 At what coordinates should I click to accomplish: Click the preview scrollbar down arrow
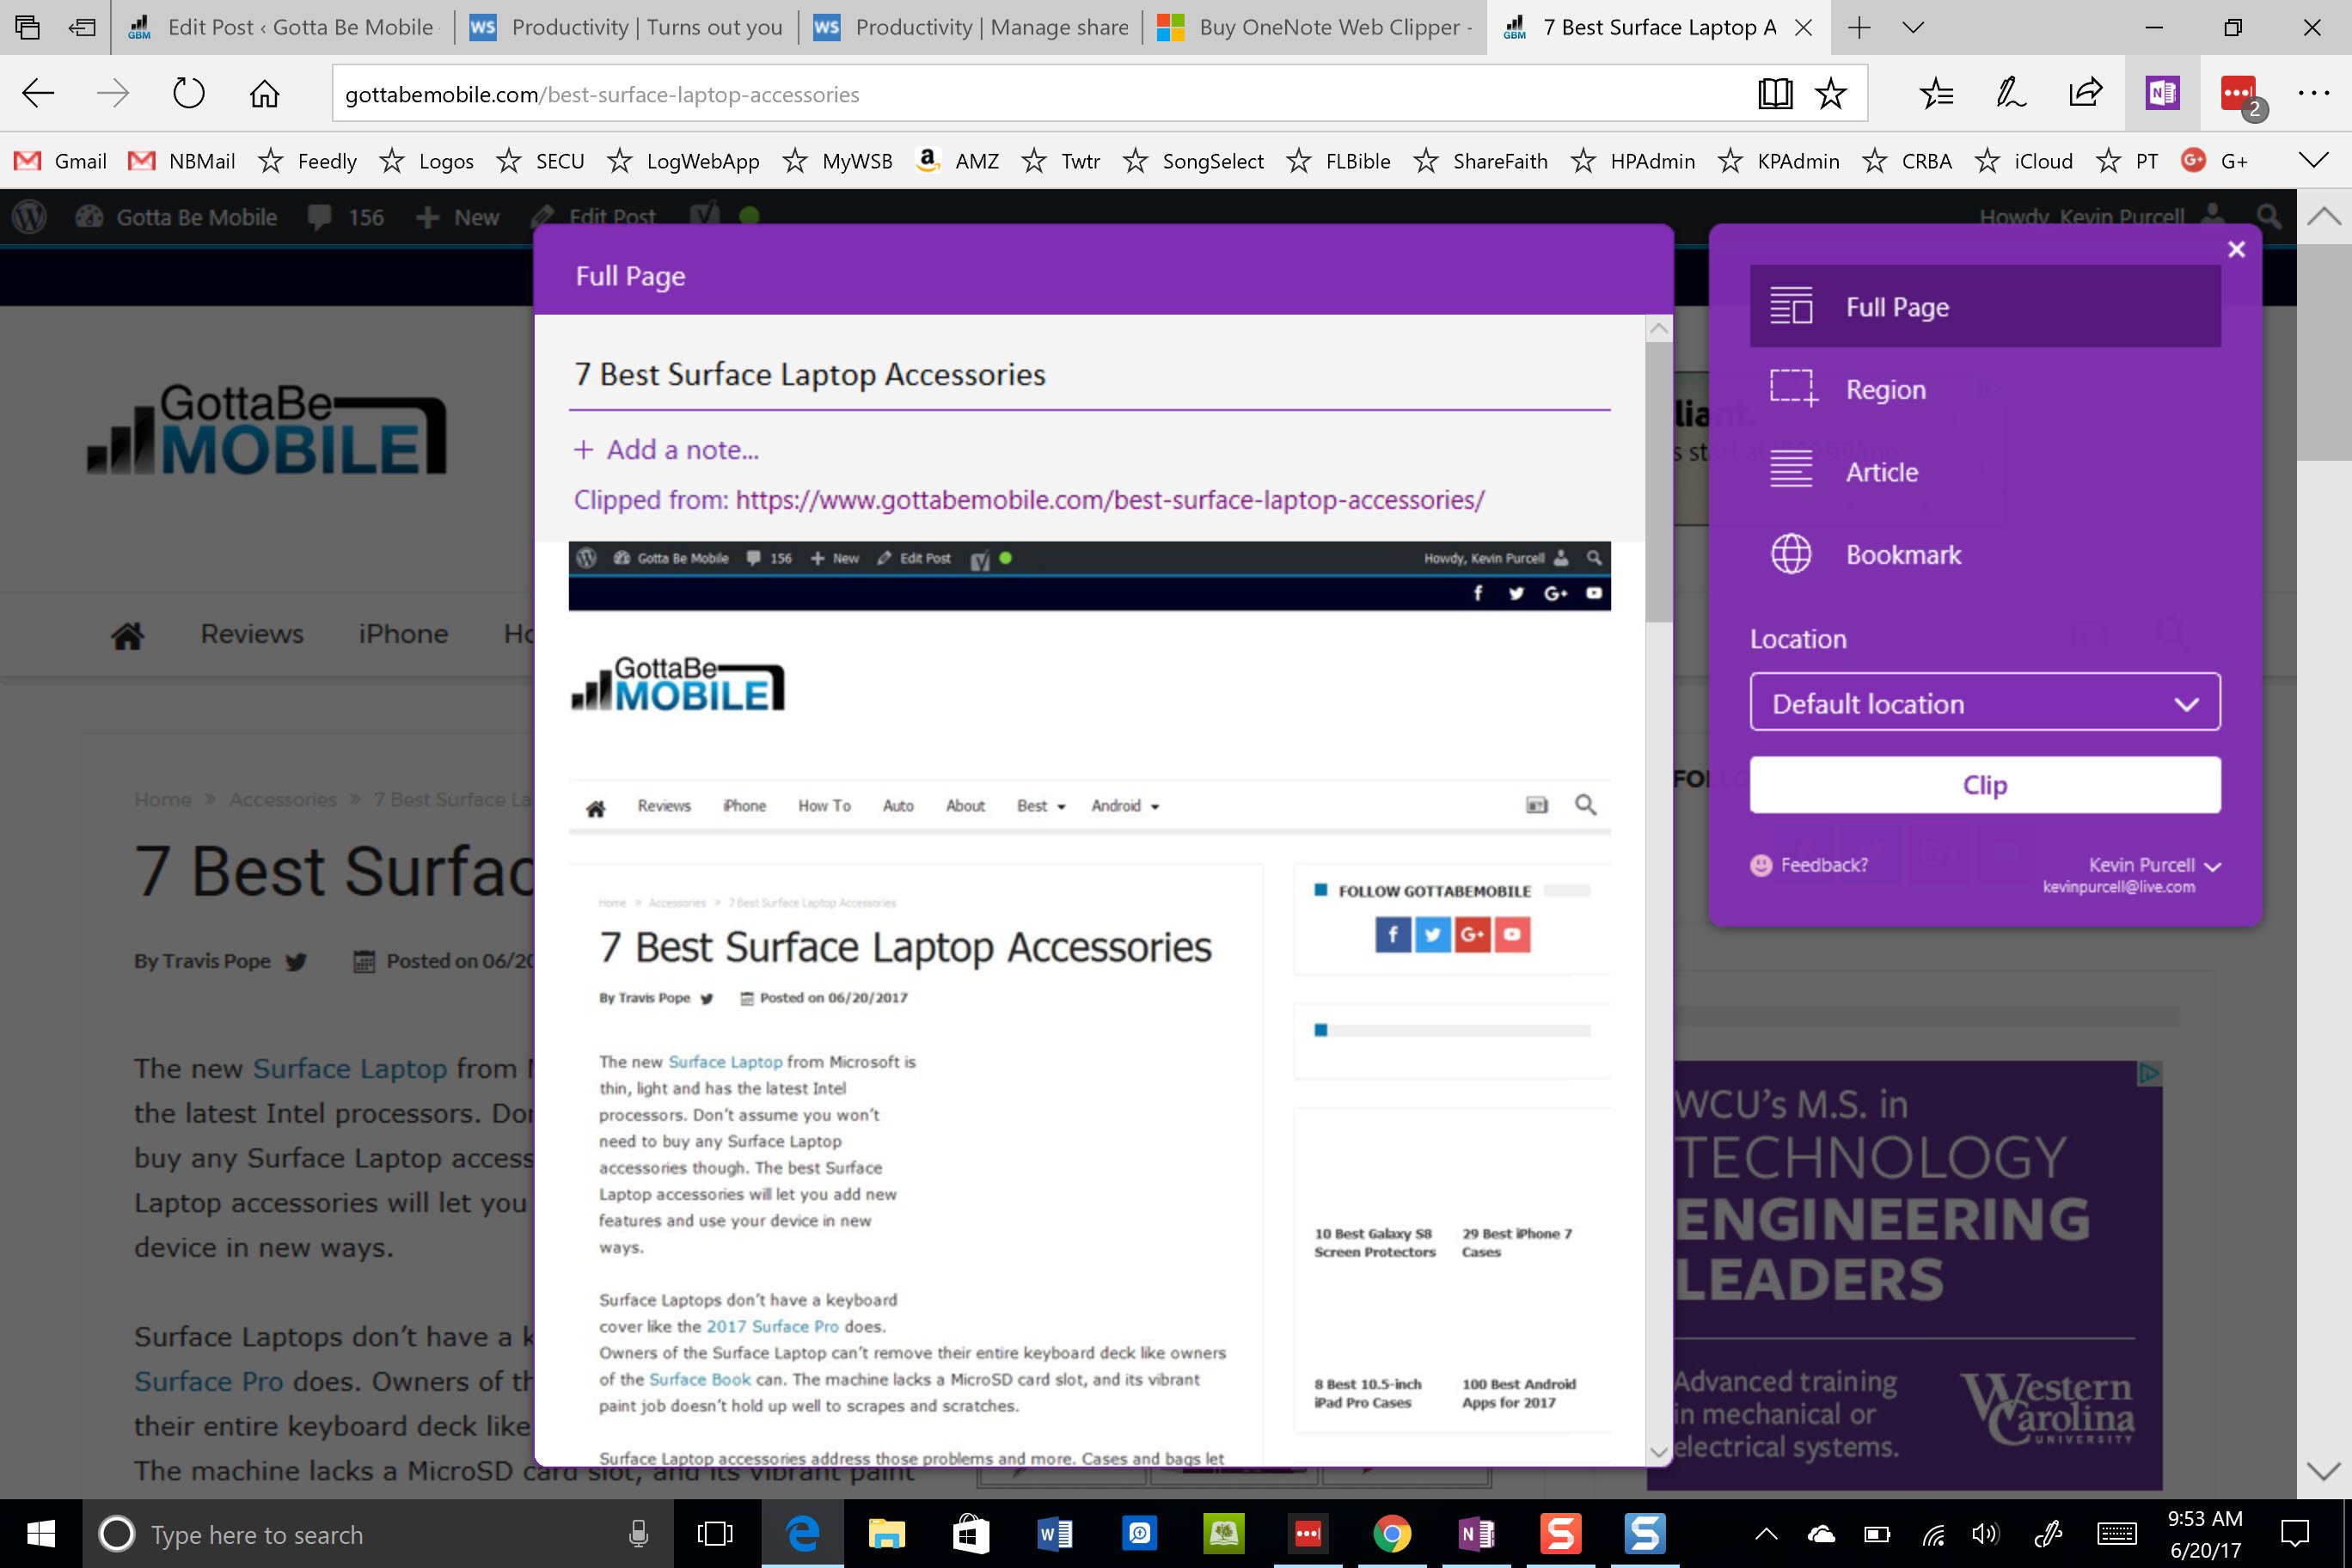(x=1659, y=1452)
